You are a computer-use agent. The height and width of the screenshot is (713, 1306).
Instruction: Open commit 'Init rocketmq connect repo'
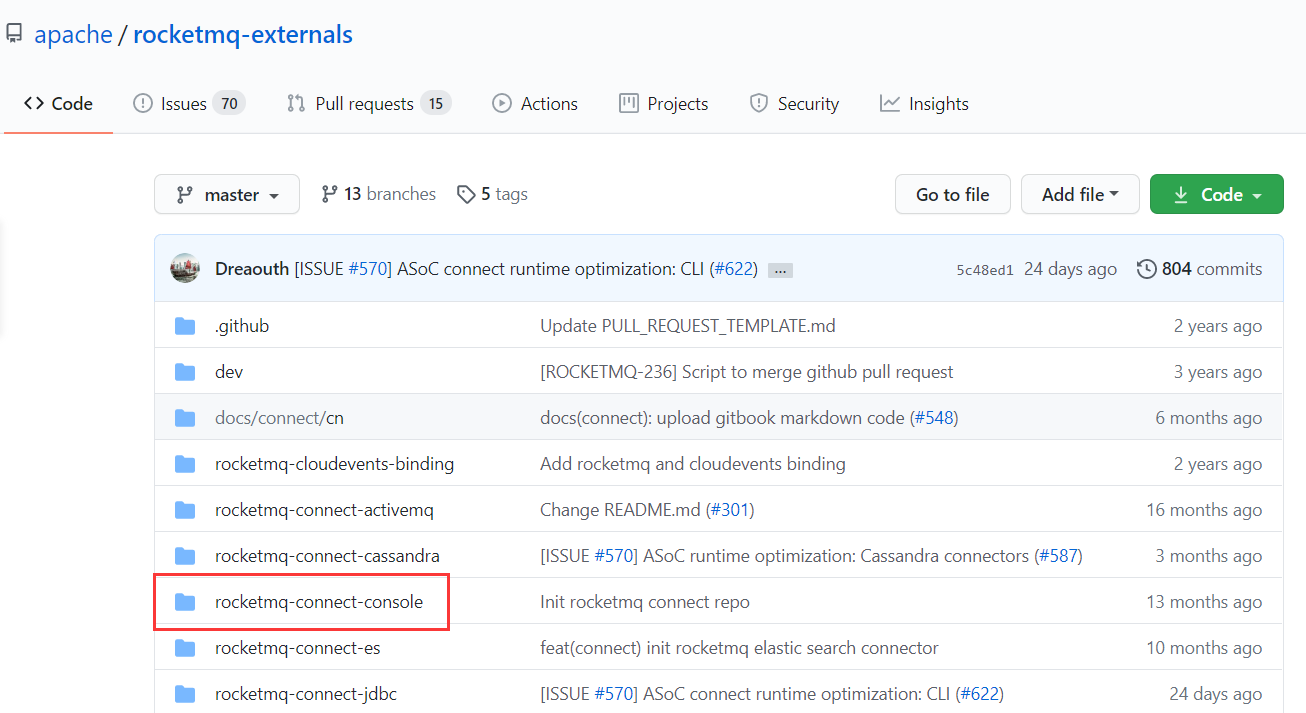click(x=645, y=602)
